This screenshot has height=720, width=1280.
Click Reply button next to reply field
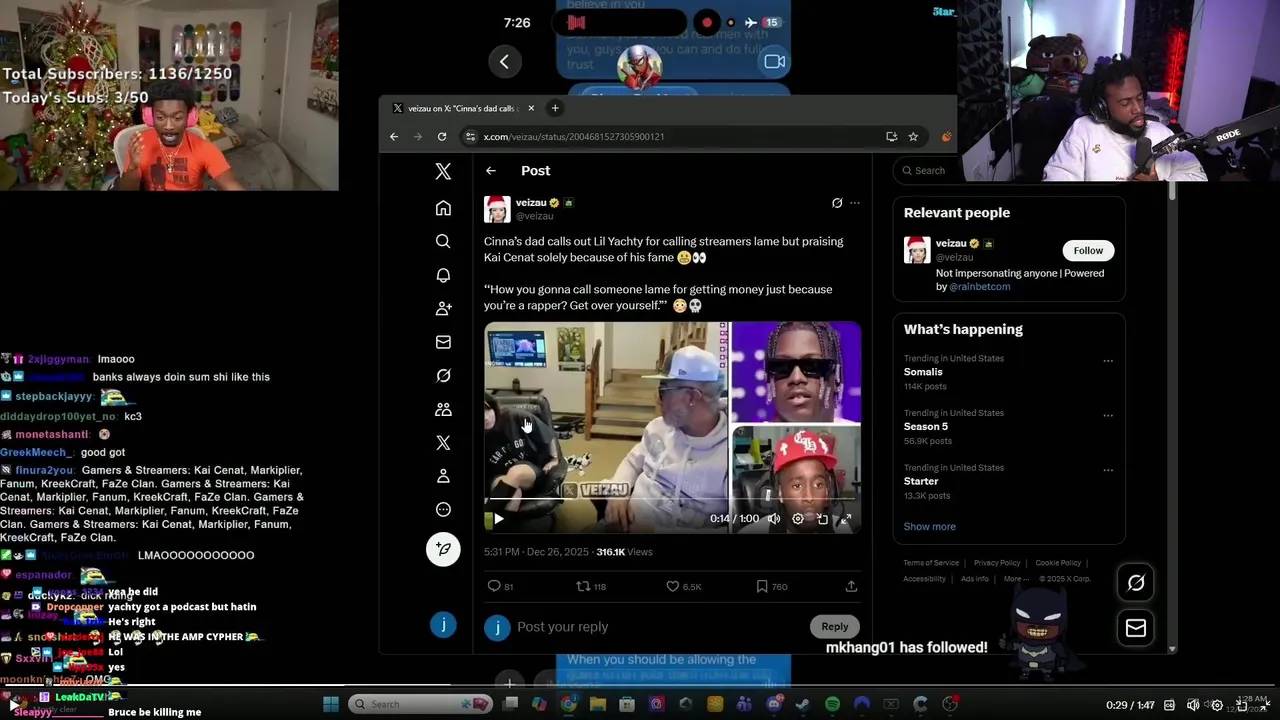coord(834,627)
